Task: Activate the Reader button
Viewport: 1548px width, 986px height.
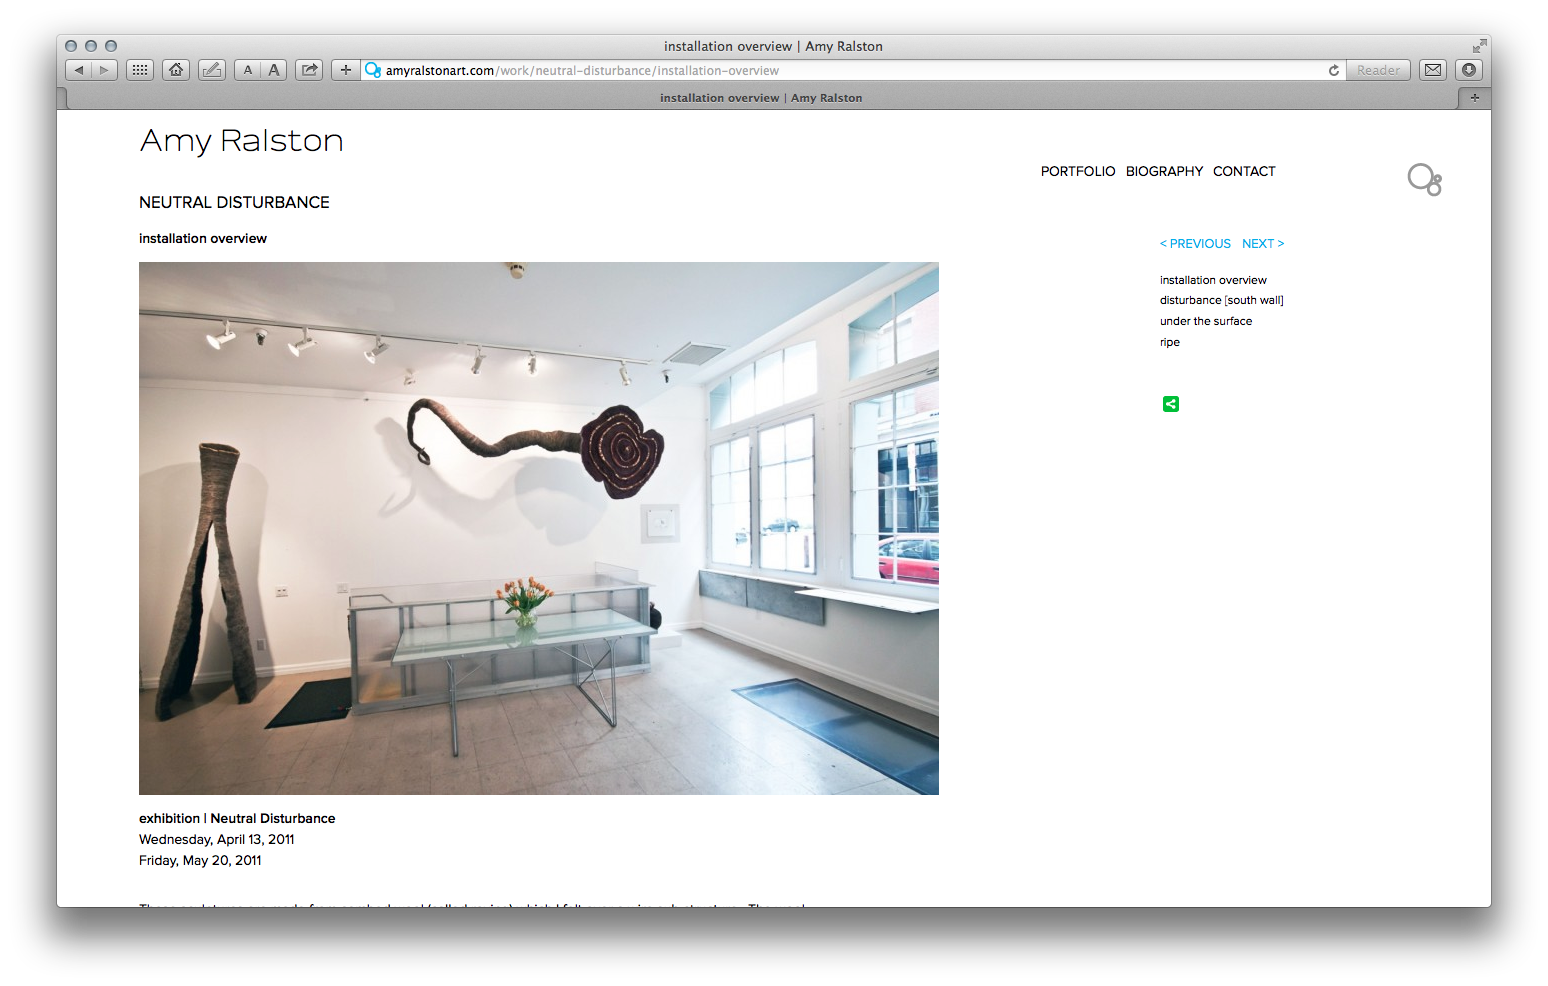Action: pyautogui.click(x=1378, y=70)
